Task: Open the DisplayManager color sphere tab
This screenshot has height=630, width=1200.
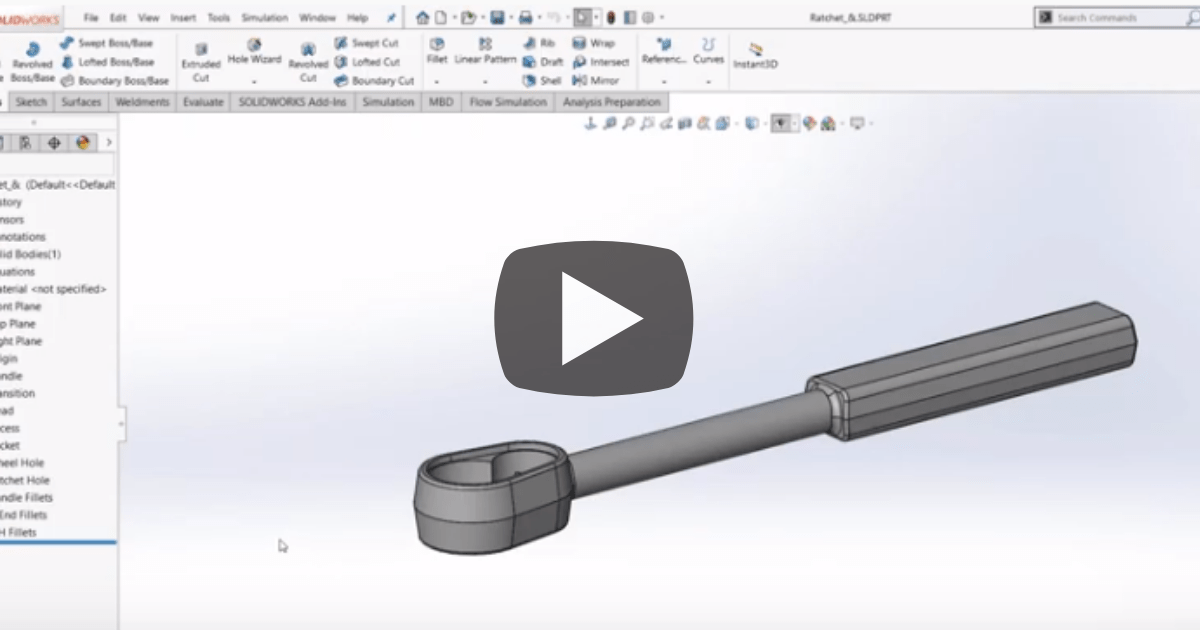Action: pyautogui.click(x=83, y=143)
